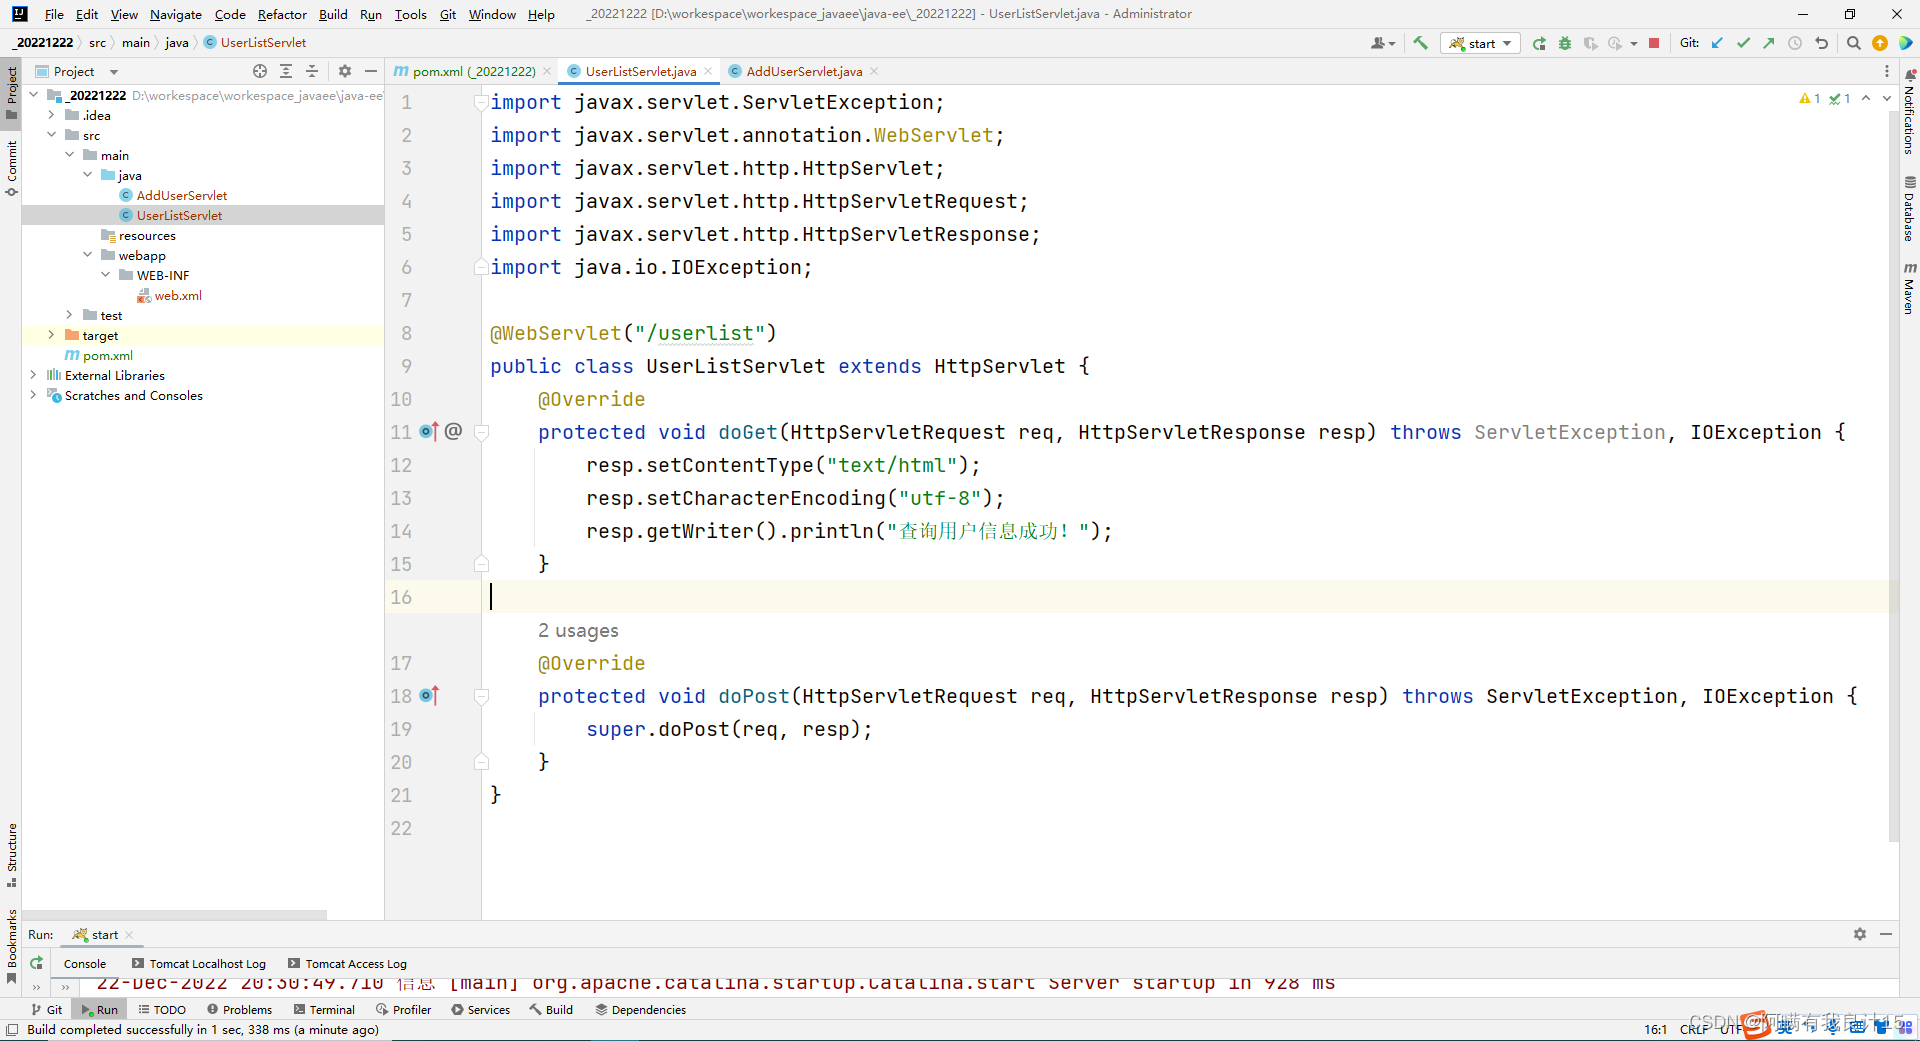Click the Git Push arrow icon
Viewport: 1920px width, 1041px height.
tap(1769, 43)
